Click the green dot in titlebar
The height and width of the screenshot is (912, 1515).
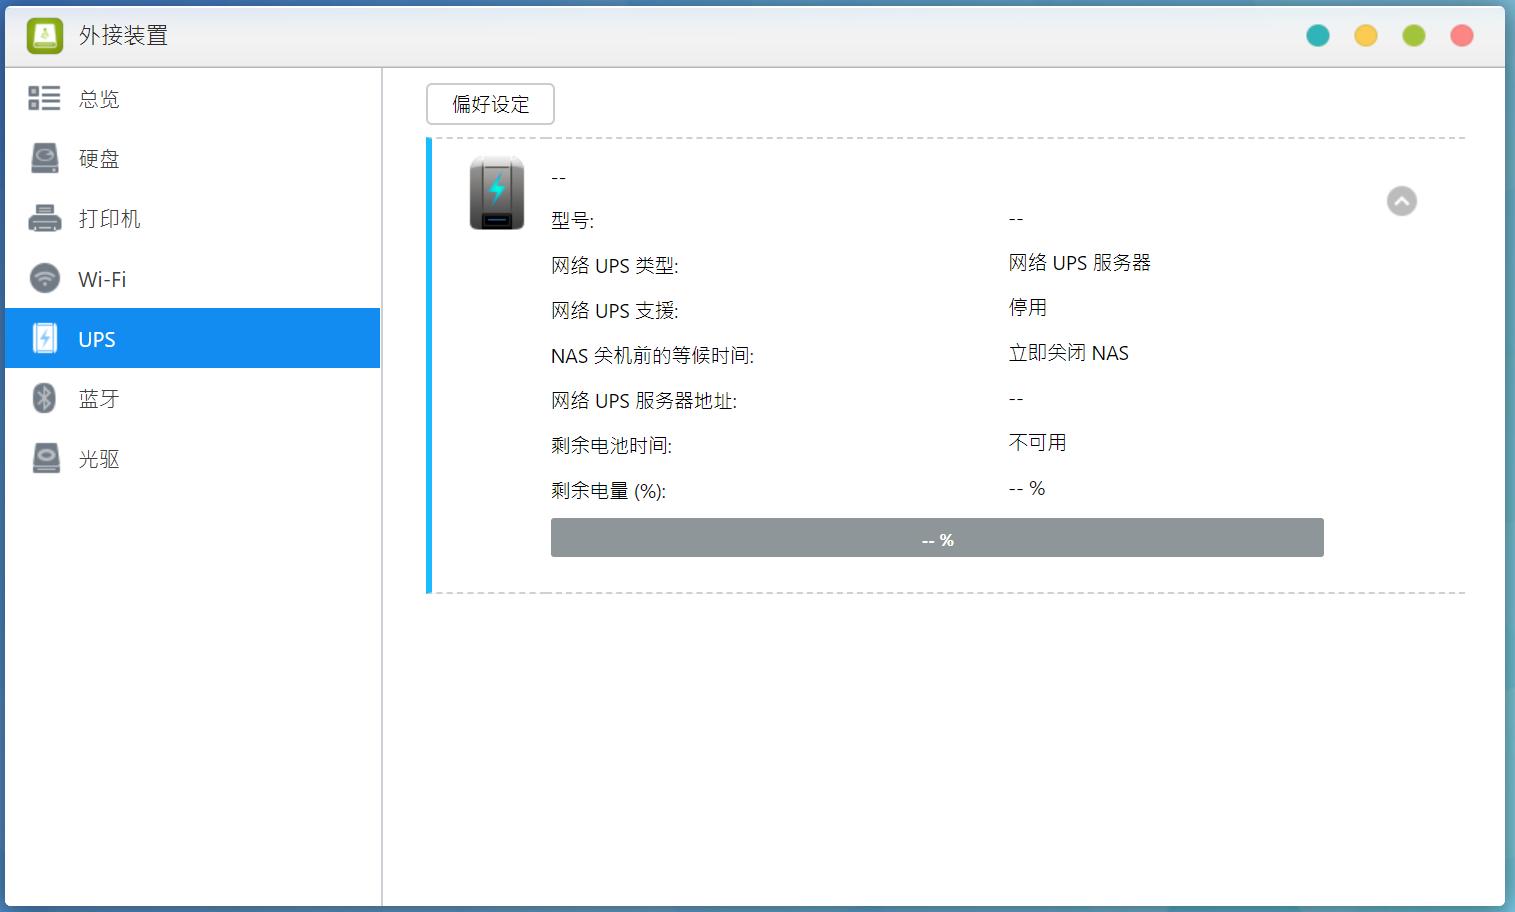coord(1413,35)
